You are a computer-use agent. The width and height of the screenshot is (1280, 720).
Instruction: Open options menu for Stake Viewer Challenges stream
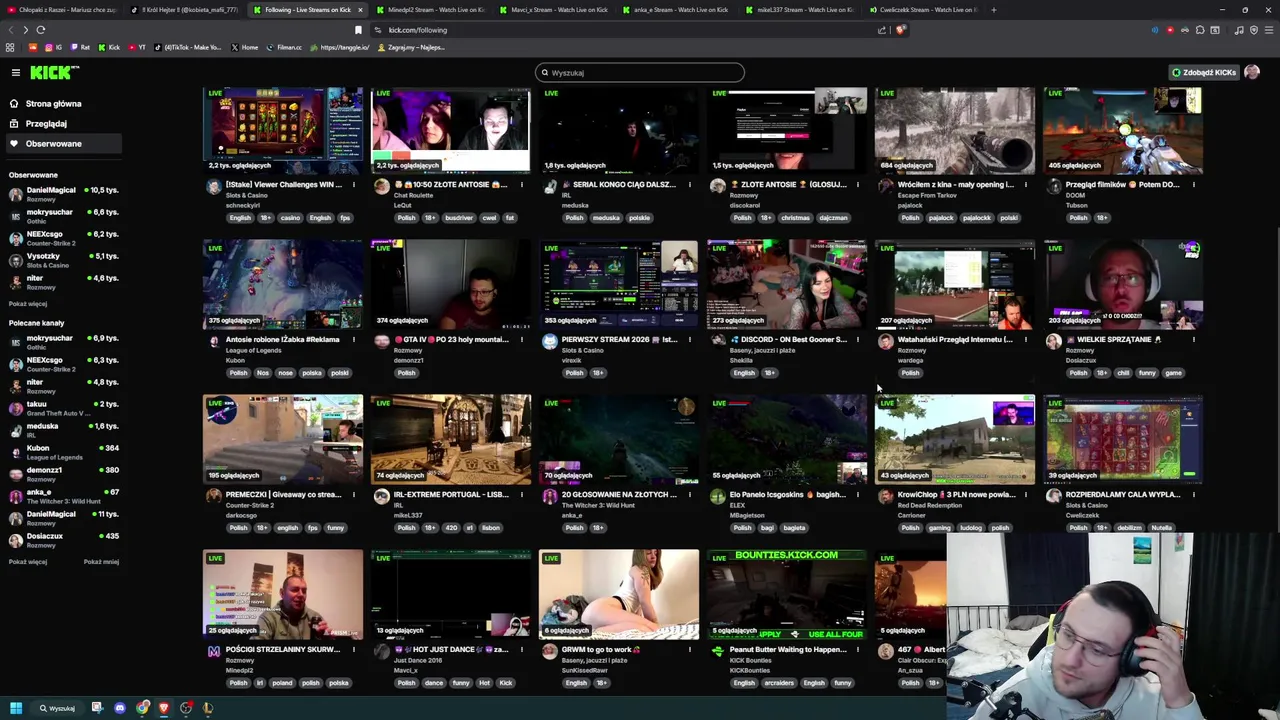coord(353,184)
